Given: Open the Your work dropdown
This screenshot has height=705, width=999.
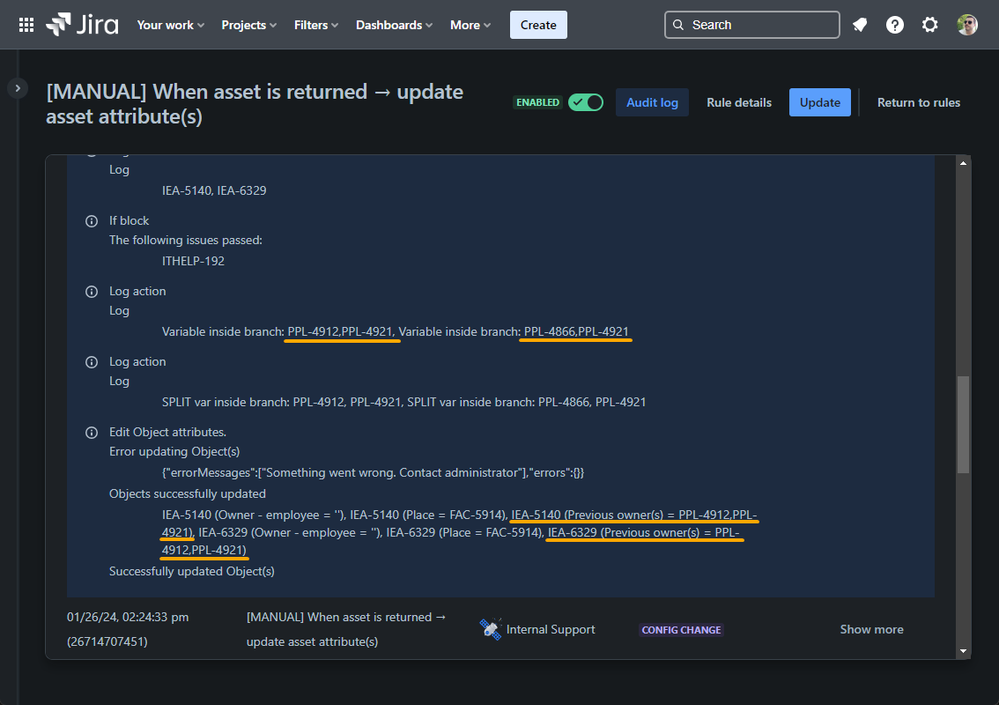Looking at the screenshot, I should (x=170, y=25).
